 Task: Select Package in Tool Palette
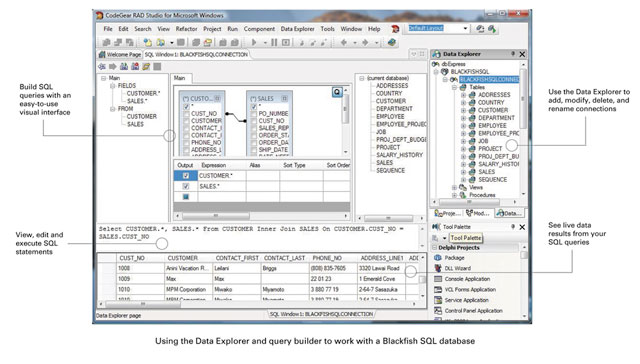pos(454,258)
